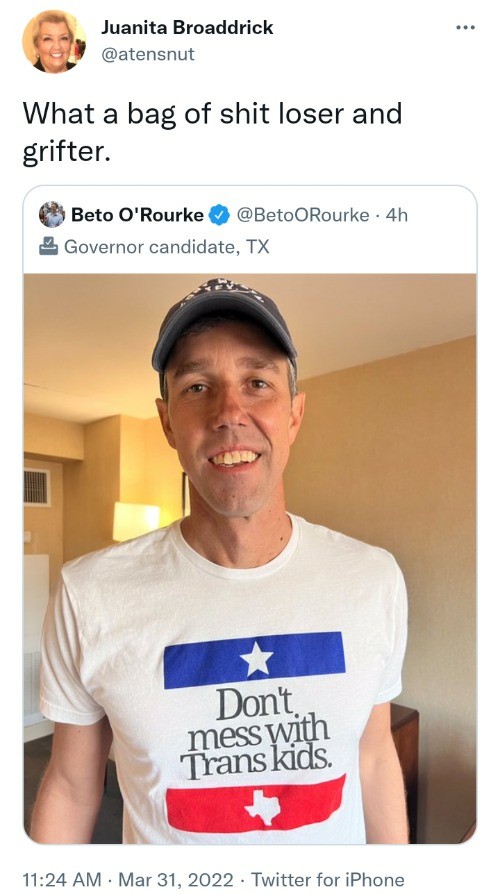Image resolution: width=500 pixels, height=894 pixels.
Task: Click the Governor candidate, TX label
Action: pos(166,247)
